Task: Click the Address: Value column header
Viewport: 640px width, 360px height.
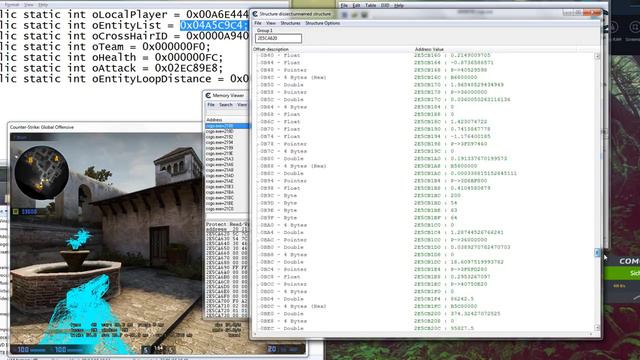Action: click(x=429, y=49)
